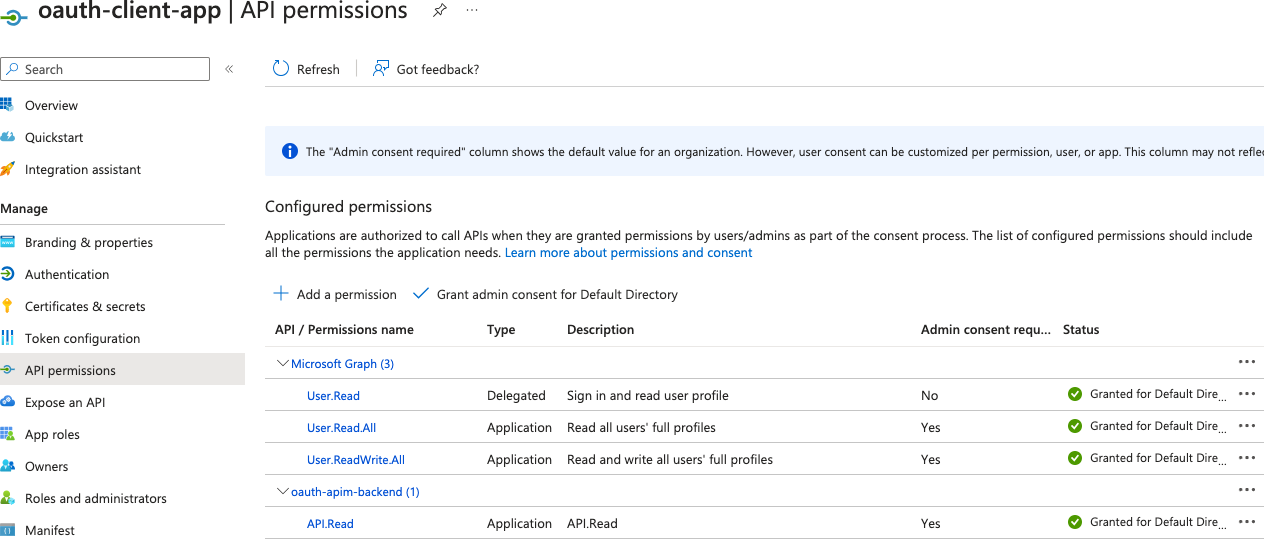Image resolution: width=1264 pixels, height=549 pixels.
Task: Click the green granted icon in the User.Read row
Action: (1075, 394)
